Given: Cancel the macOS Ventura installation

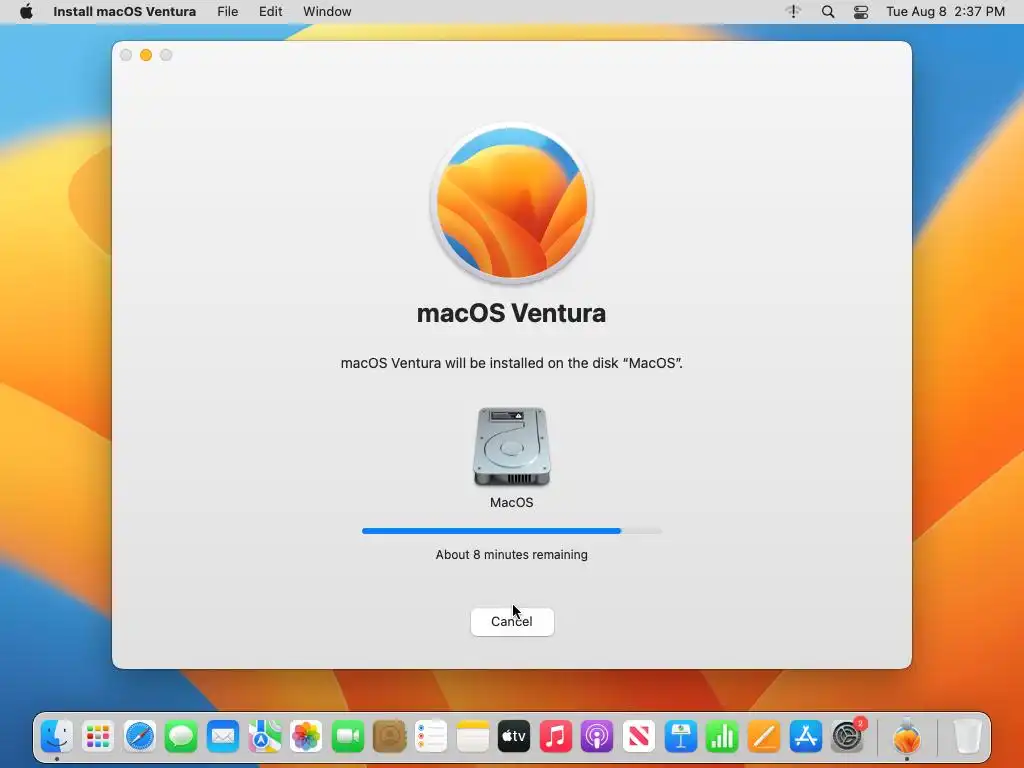Looking at the screenshot, I should 512,622.
